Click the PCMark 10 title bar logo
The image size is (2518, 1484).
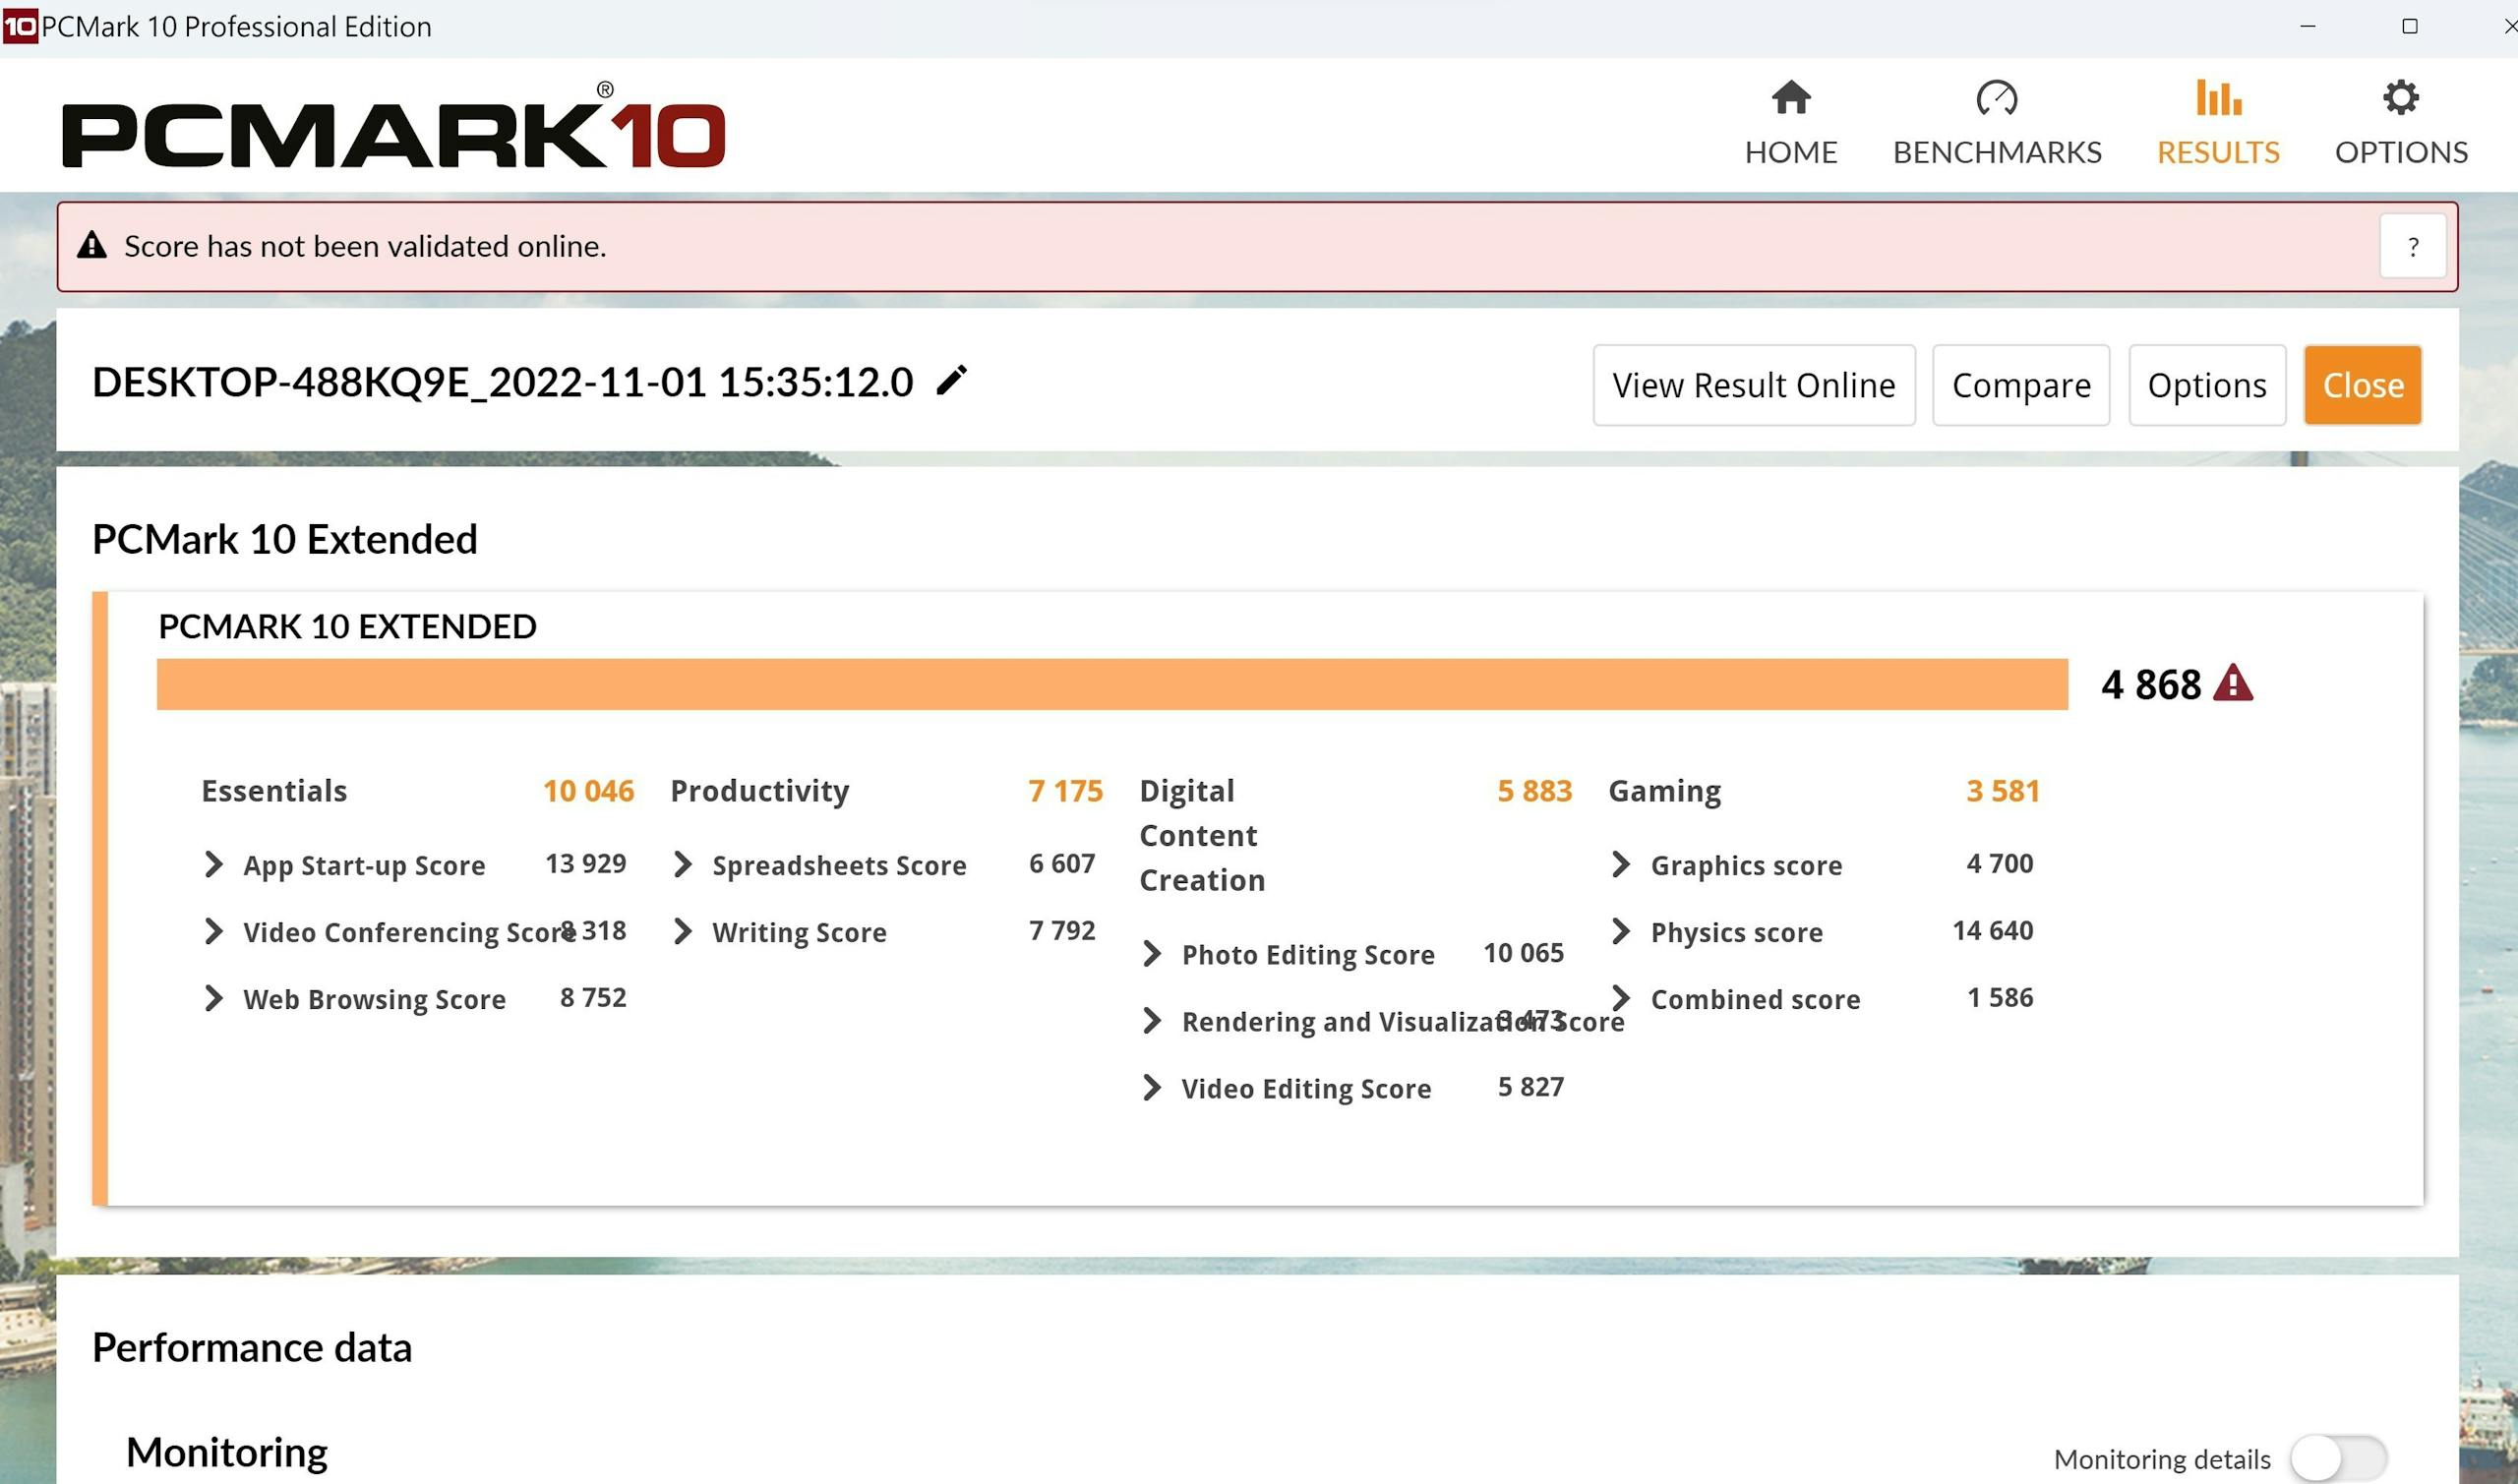tap(20, 26)
